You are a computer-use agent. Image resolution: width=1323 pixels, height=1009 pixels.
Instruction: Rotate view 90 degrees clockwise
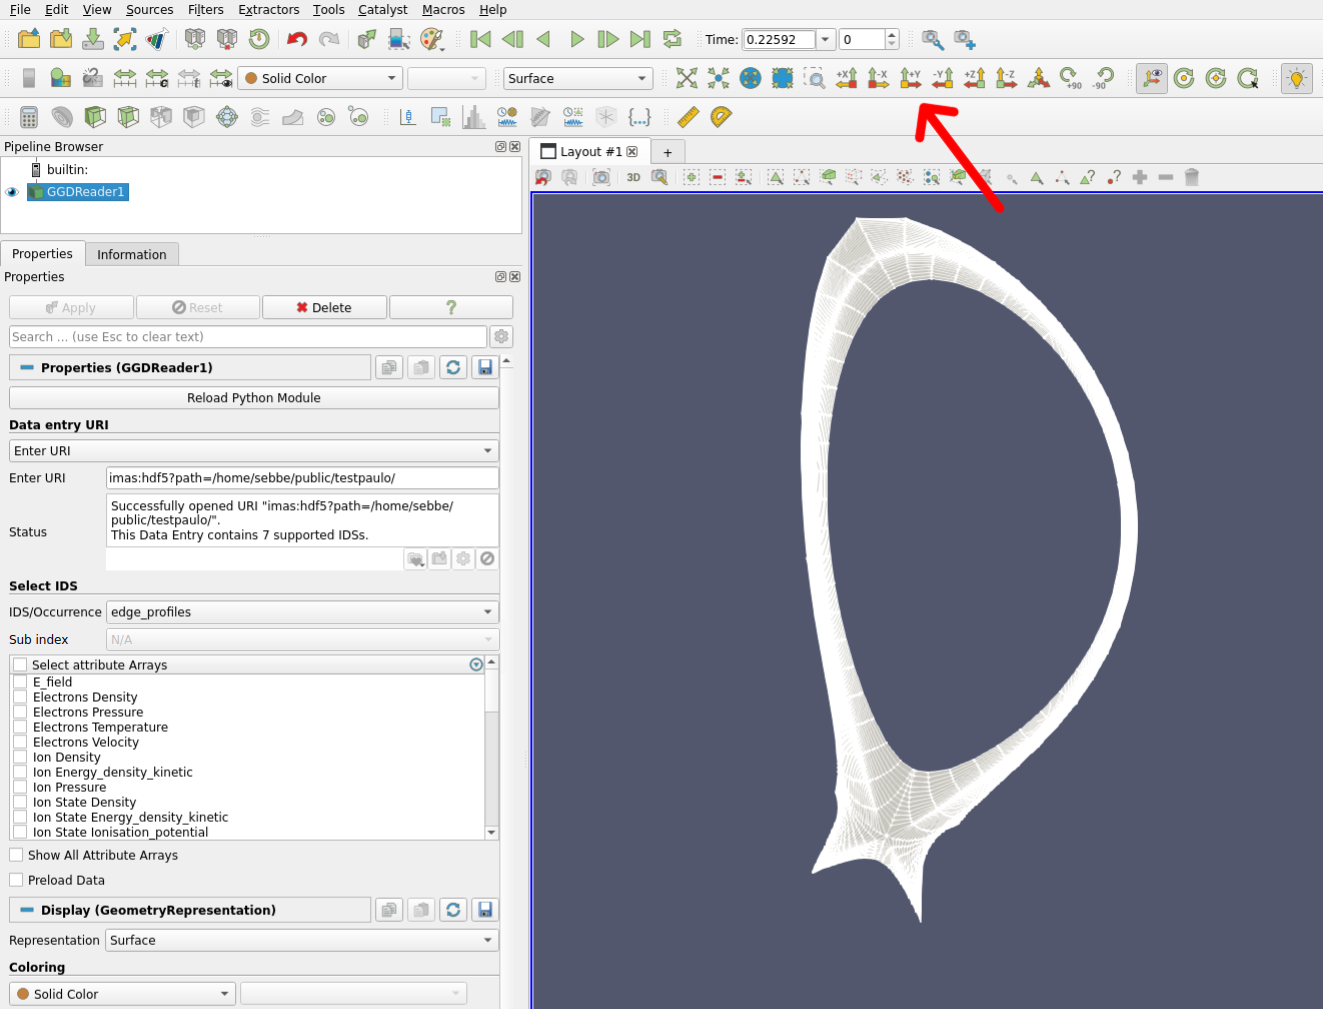coord(1070,78)
